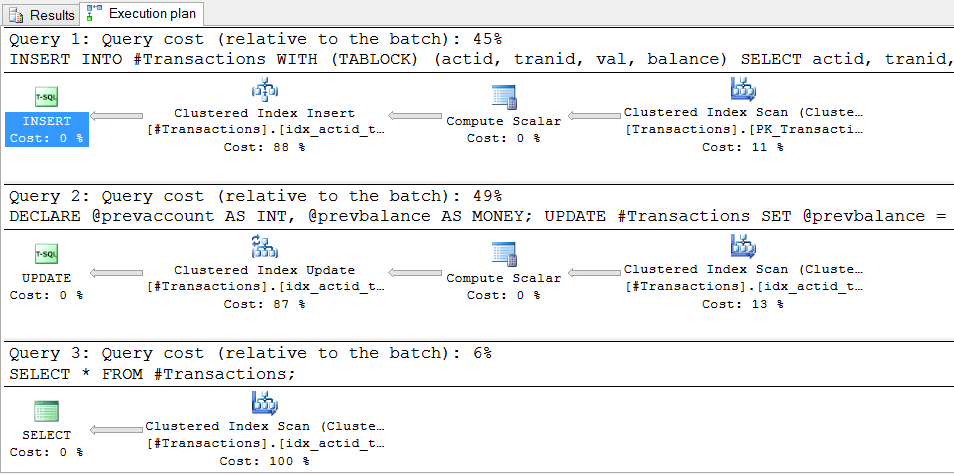
Task: Click Query 1 Compute Scalar icon
Action: [x=503, y=97]
